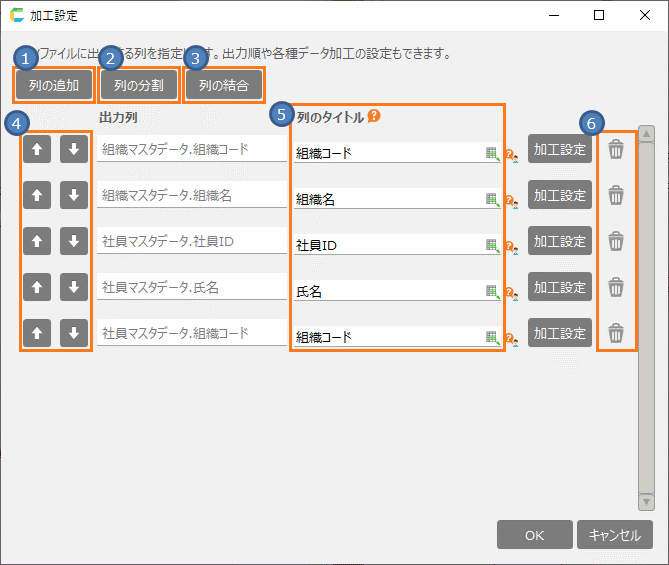Remove the 氏名 row using trash icon
Viewport: 669px width, 565px height.
[x=616, y=287]
